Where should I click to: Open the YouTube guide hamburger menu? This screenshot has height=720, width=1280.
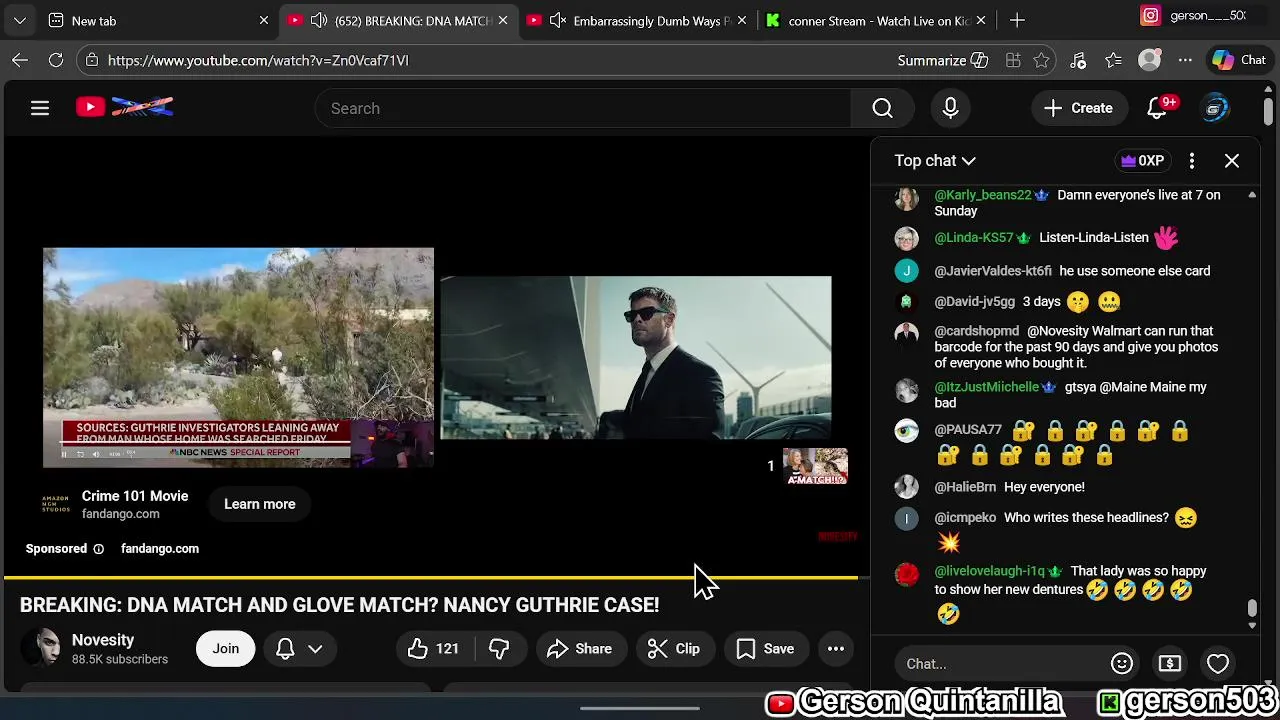click(x=40, y=108)
